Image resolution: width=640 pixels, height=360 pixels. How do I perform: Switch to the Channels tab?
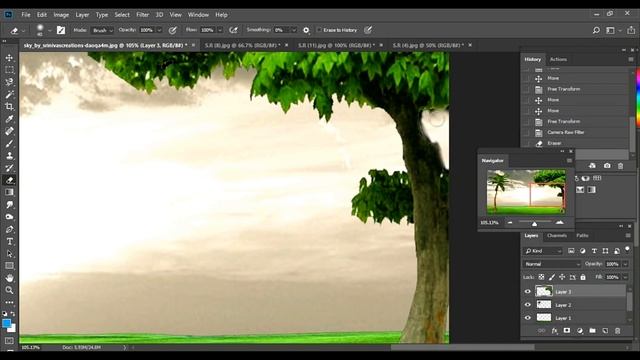557,236
